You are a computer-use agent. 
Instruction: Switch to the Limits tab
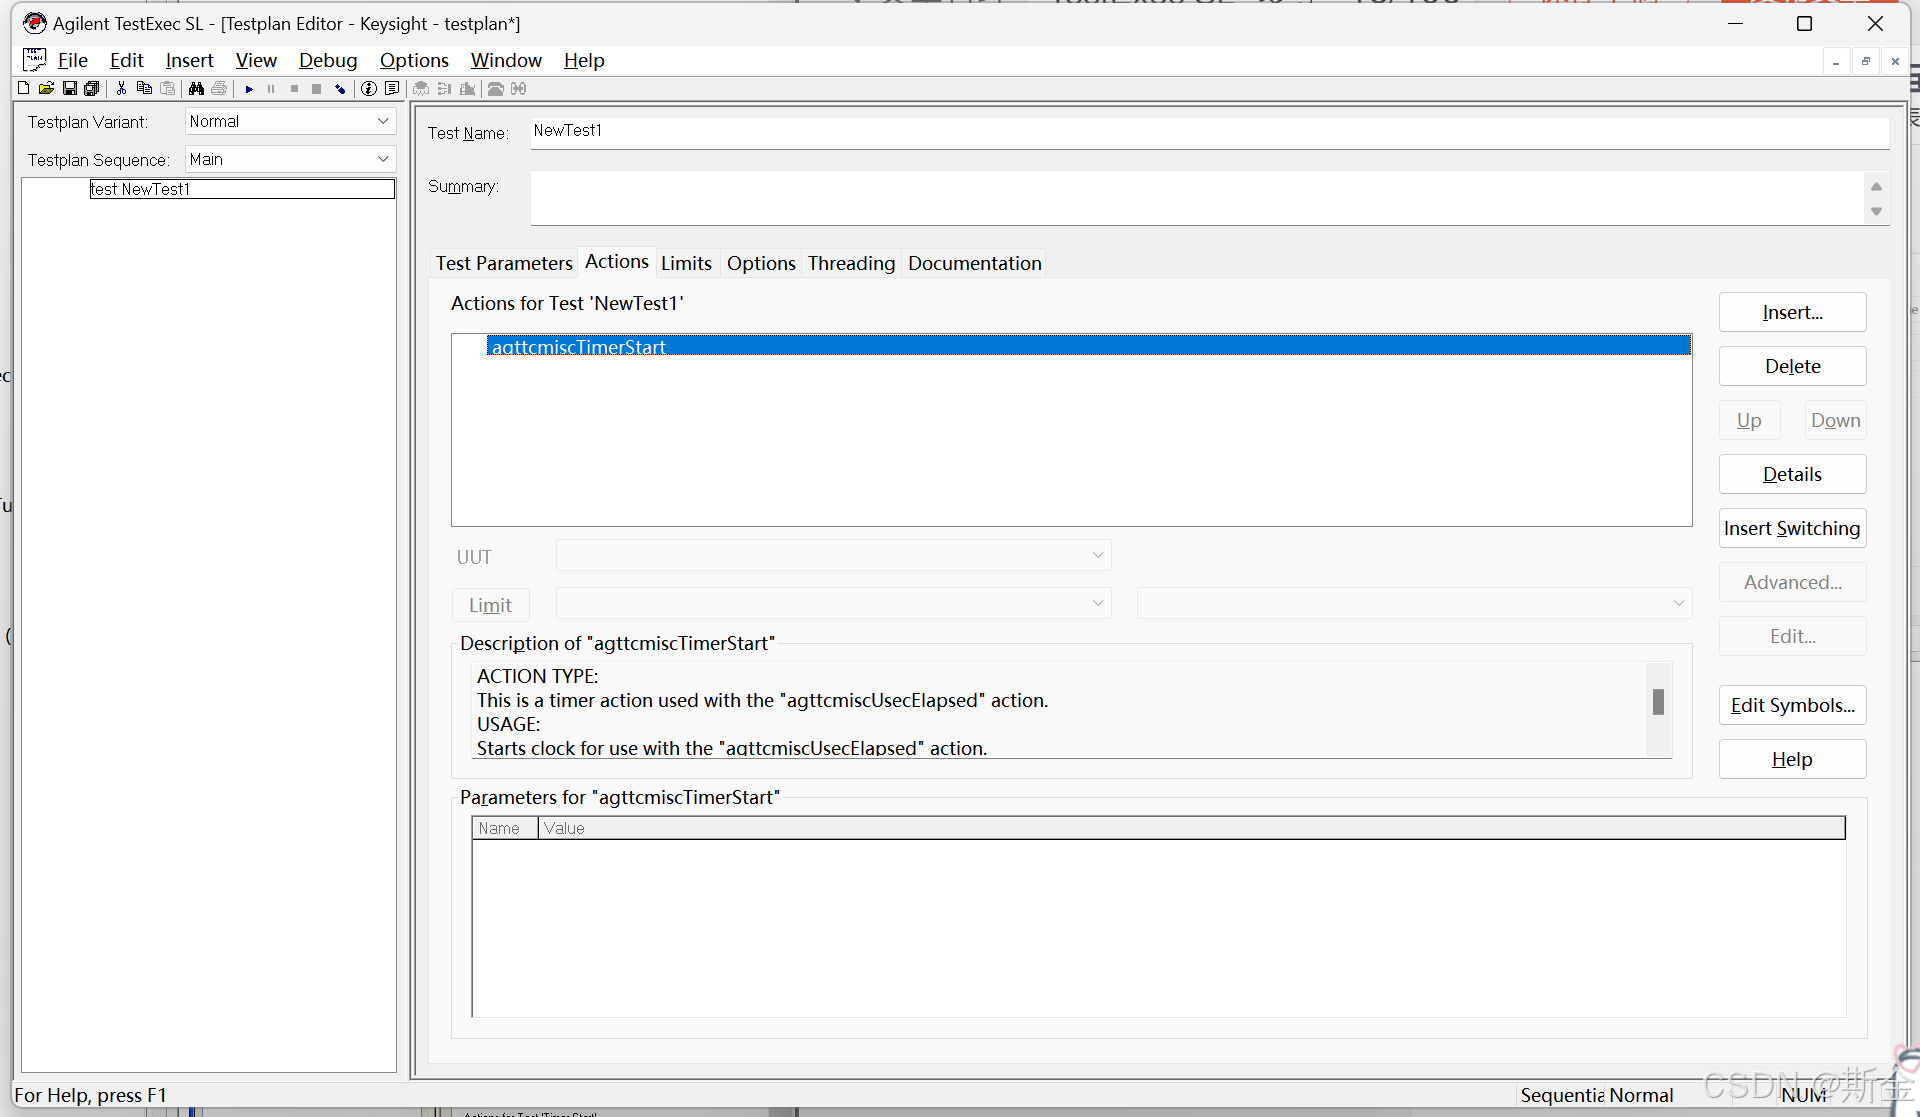686,263
